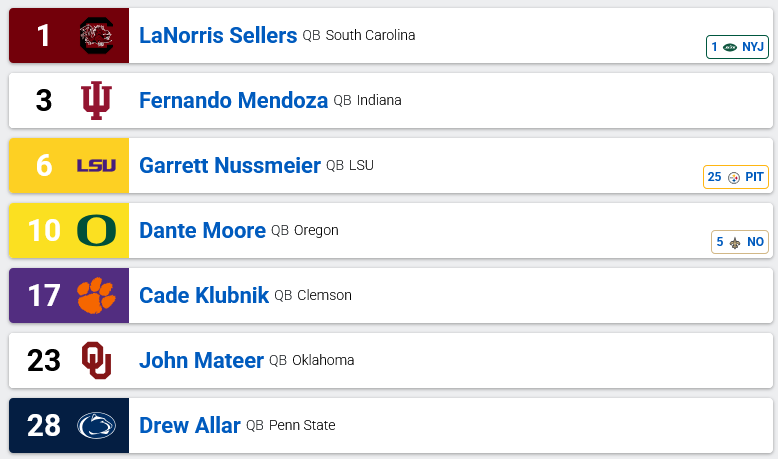This screenshot has width=778, height=459.
Task: Click the Indiana Hoosiers logo
Action: click(96, 101)
